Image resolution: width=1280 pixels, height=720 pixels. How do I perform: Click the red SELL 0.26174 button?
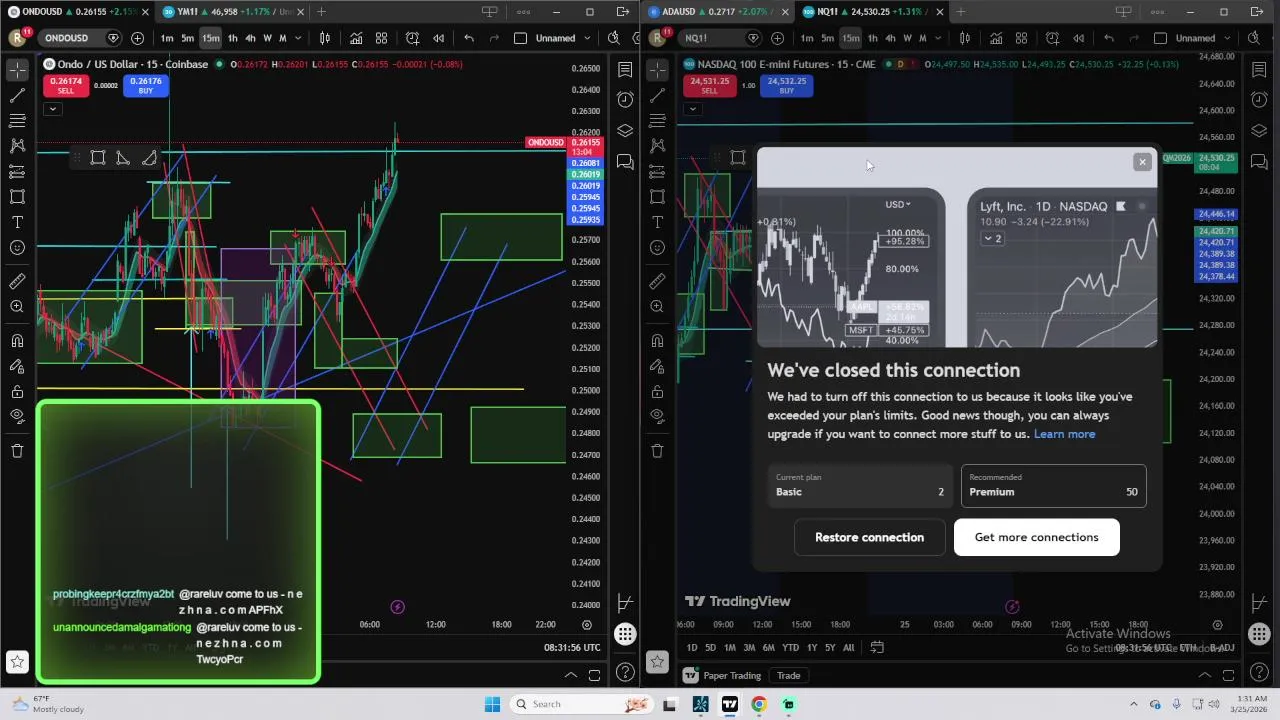pyautogui.click(x=65, y=86)
